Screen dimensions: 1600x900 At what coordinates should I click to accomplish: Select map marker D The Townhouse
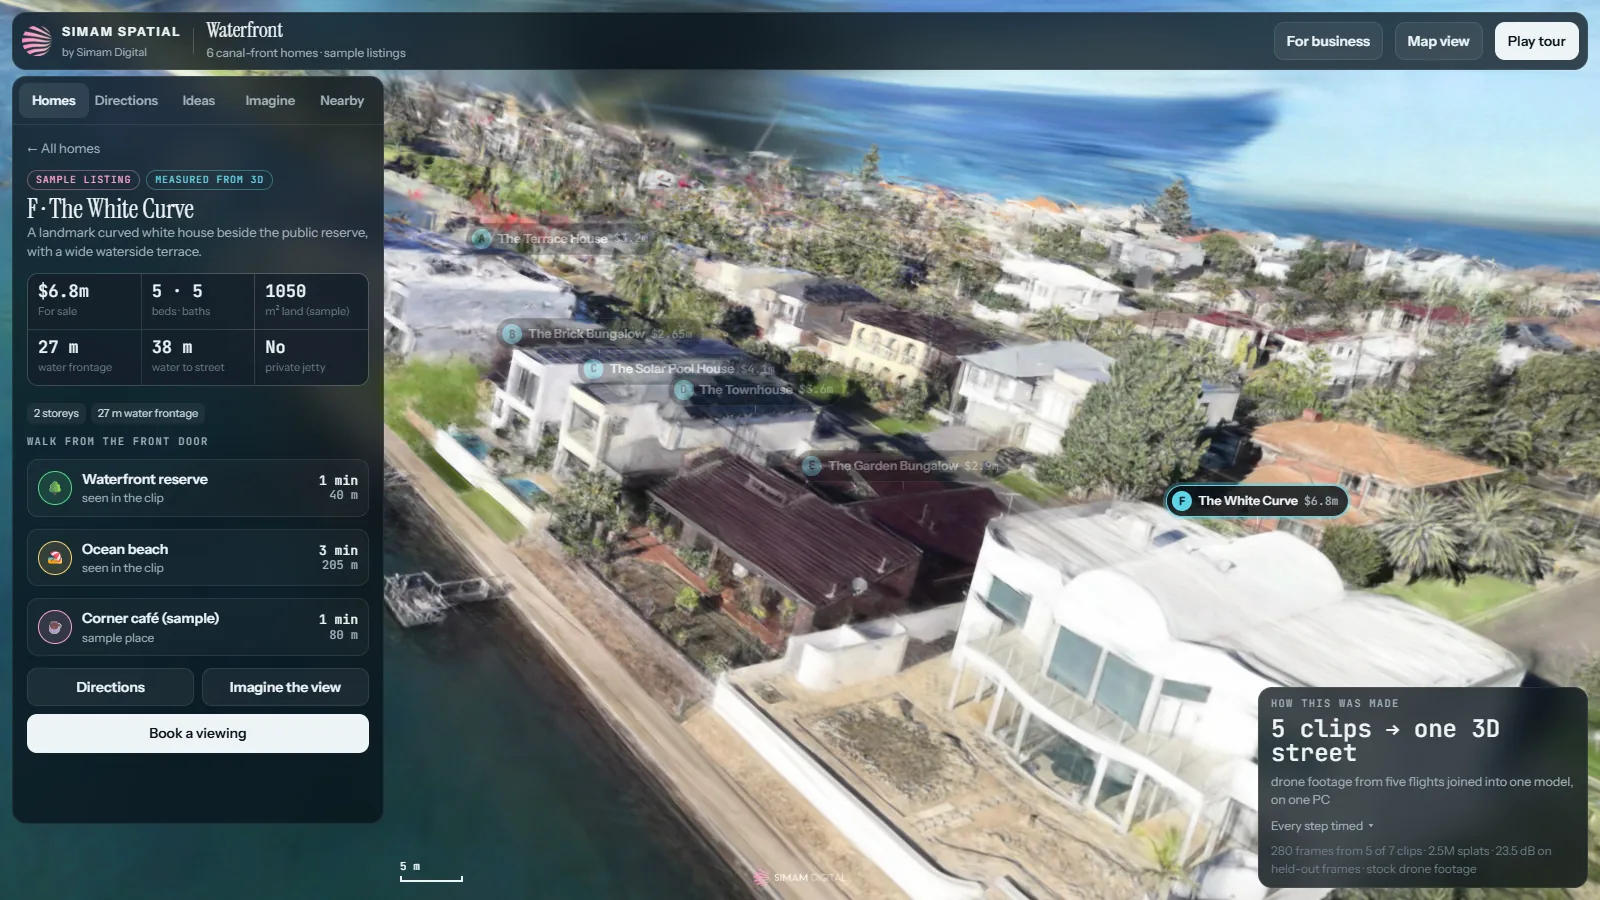coord(753,389)
